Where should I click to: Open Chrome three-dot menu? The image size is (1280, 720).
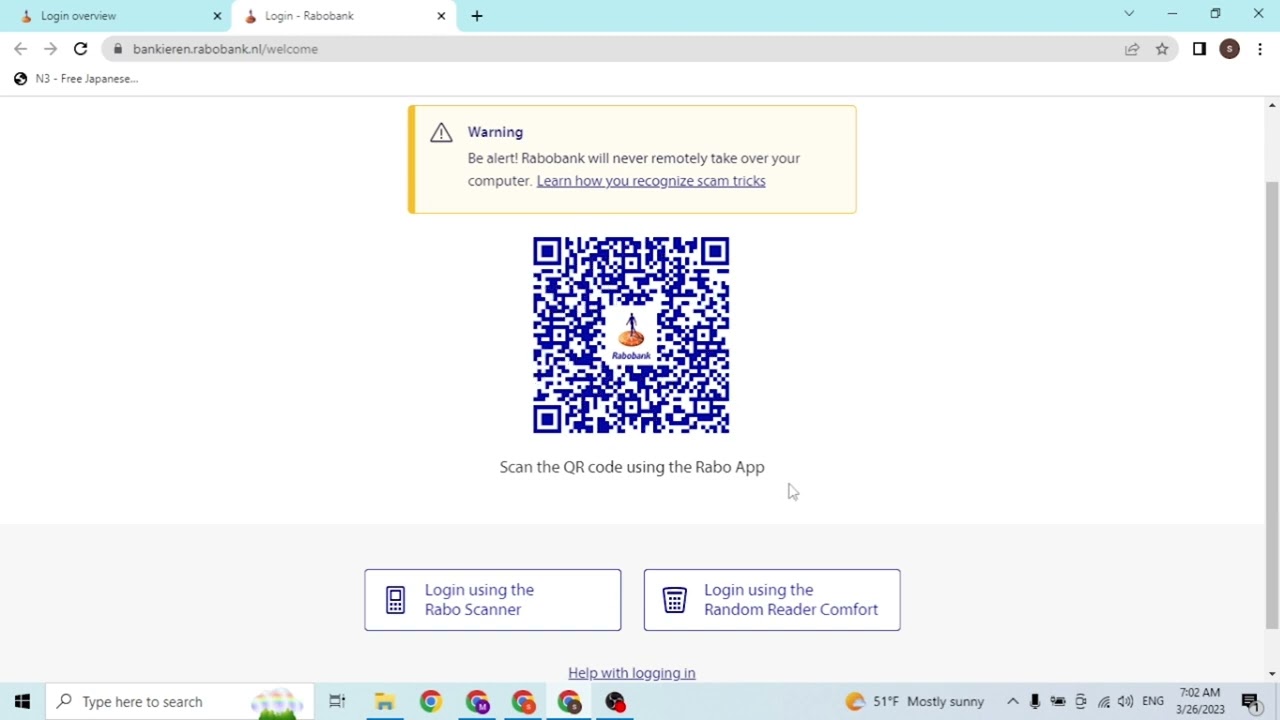tap(1260, 49)
